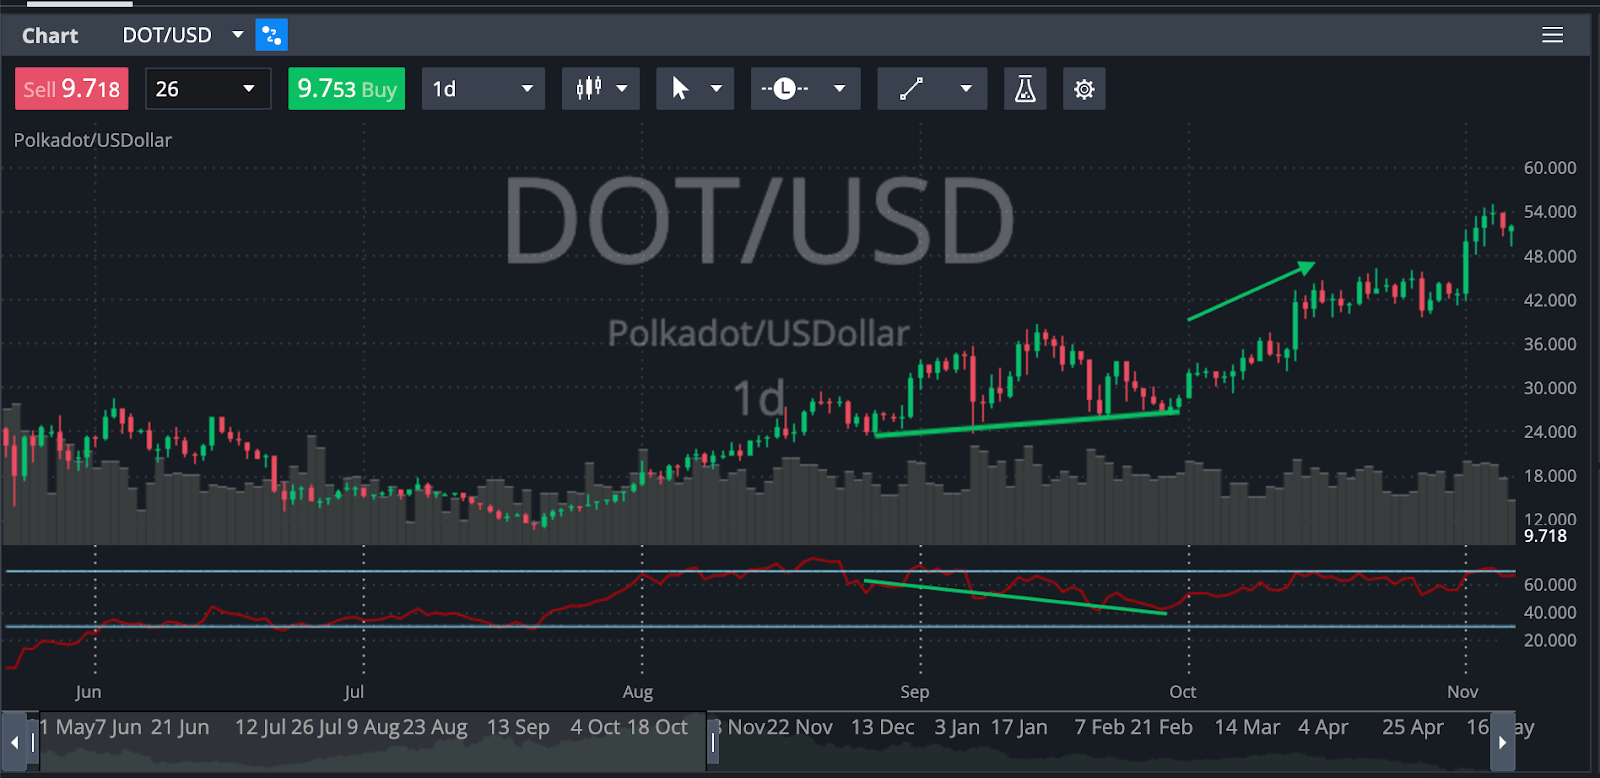1600x778 pixels.
Task: Click the navigator left range handle
Action: click(x=33, y=742)
